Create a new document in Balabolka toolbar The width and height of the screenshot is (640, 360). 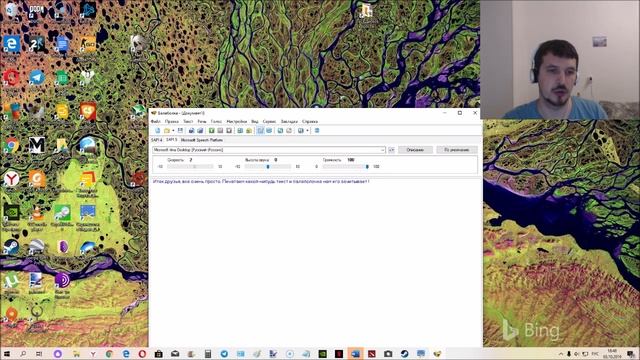pyautogui.click(x=158, y=131)
